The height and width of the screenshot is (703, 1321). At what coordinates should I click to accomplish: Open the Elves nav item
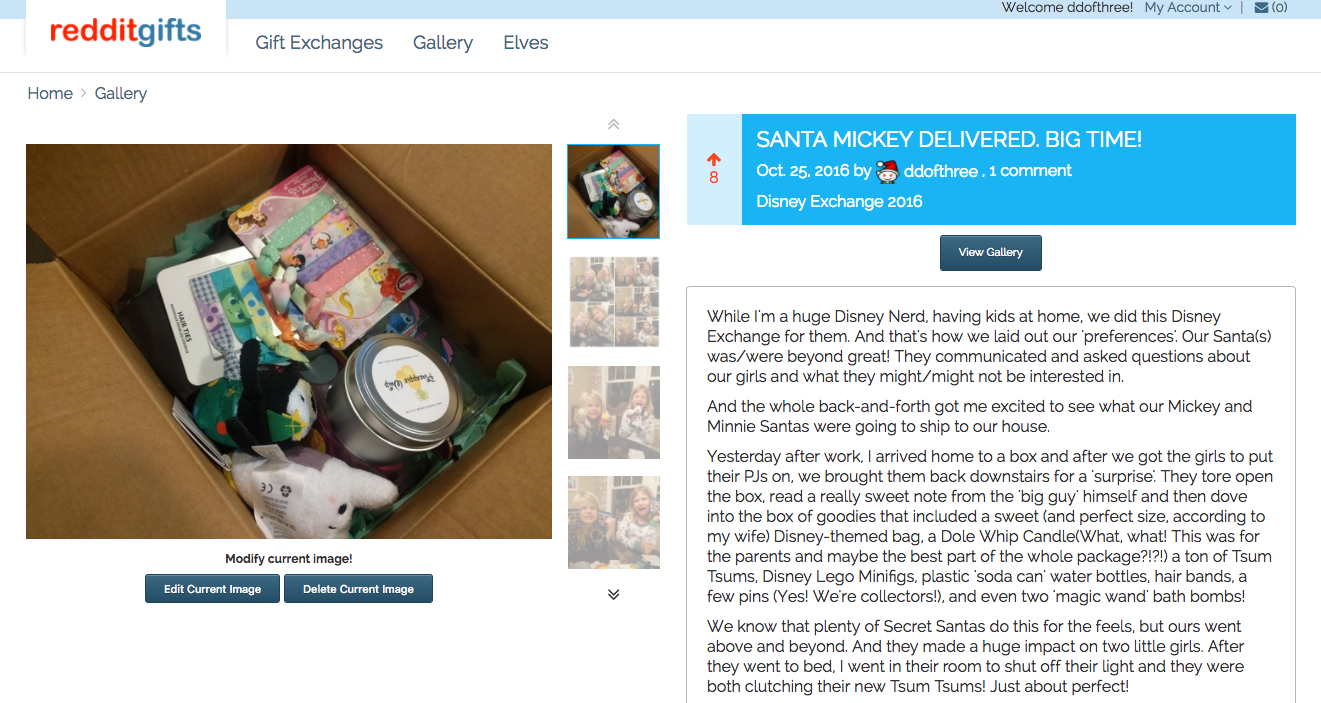pyautogui.click(x=526, y=43)
